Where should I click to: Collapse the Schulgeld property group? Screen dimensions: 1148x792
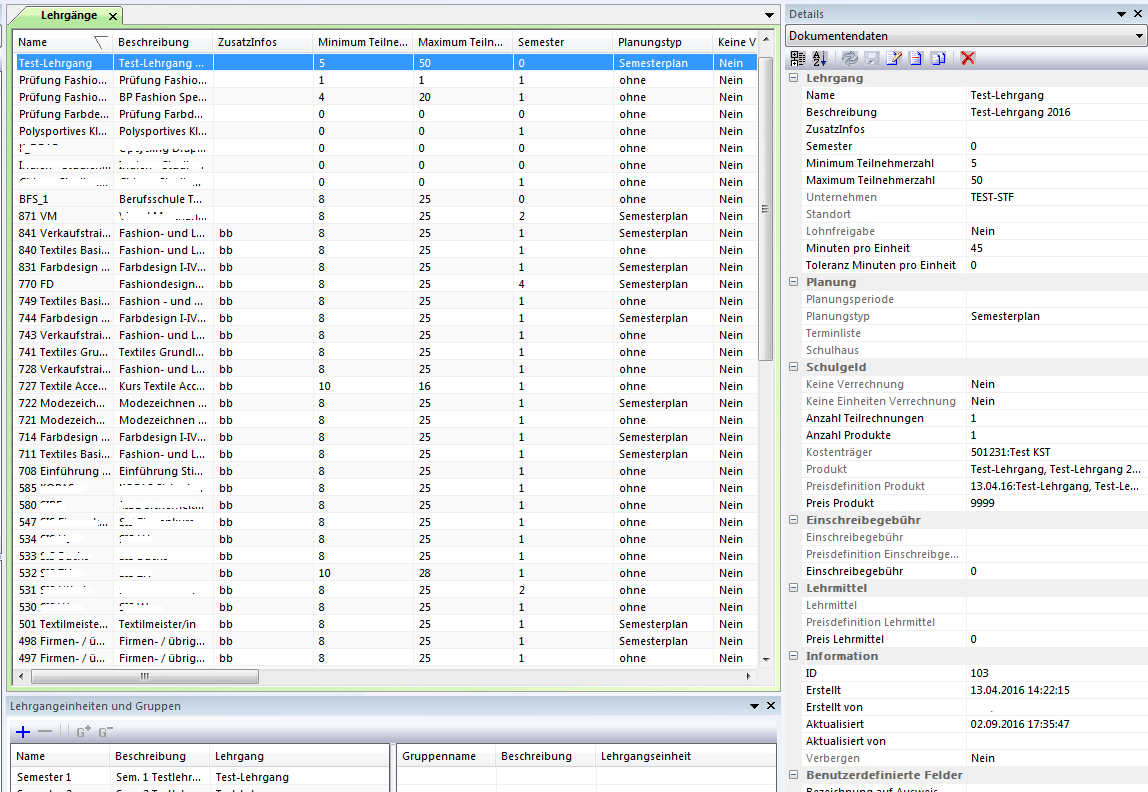click(x=795, y=367)
